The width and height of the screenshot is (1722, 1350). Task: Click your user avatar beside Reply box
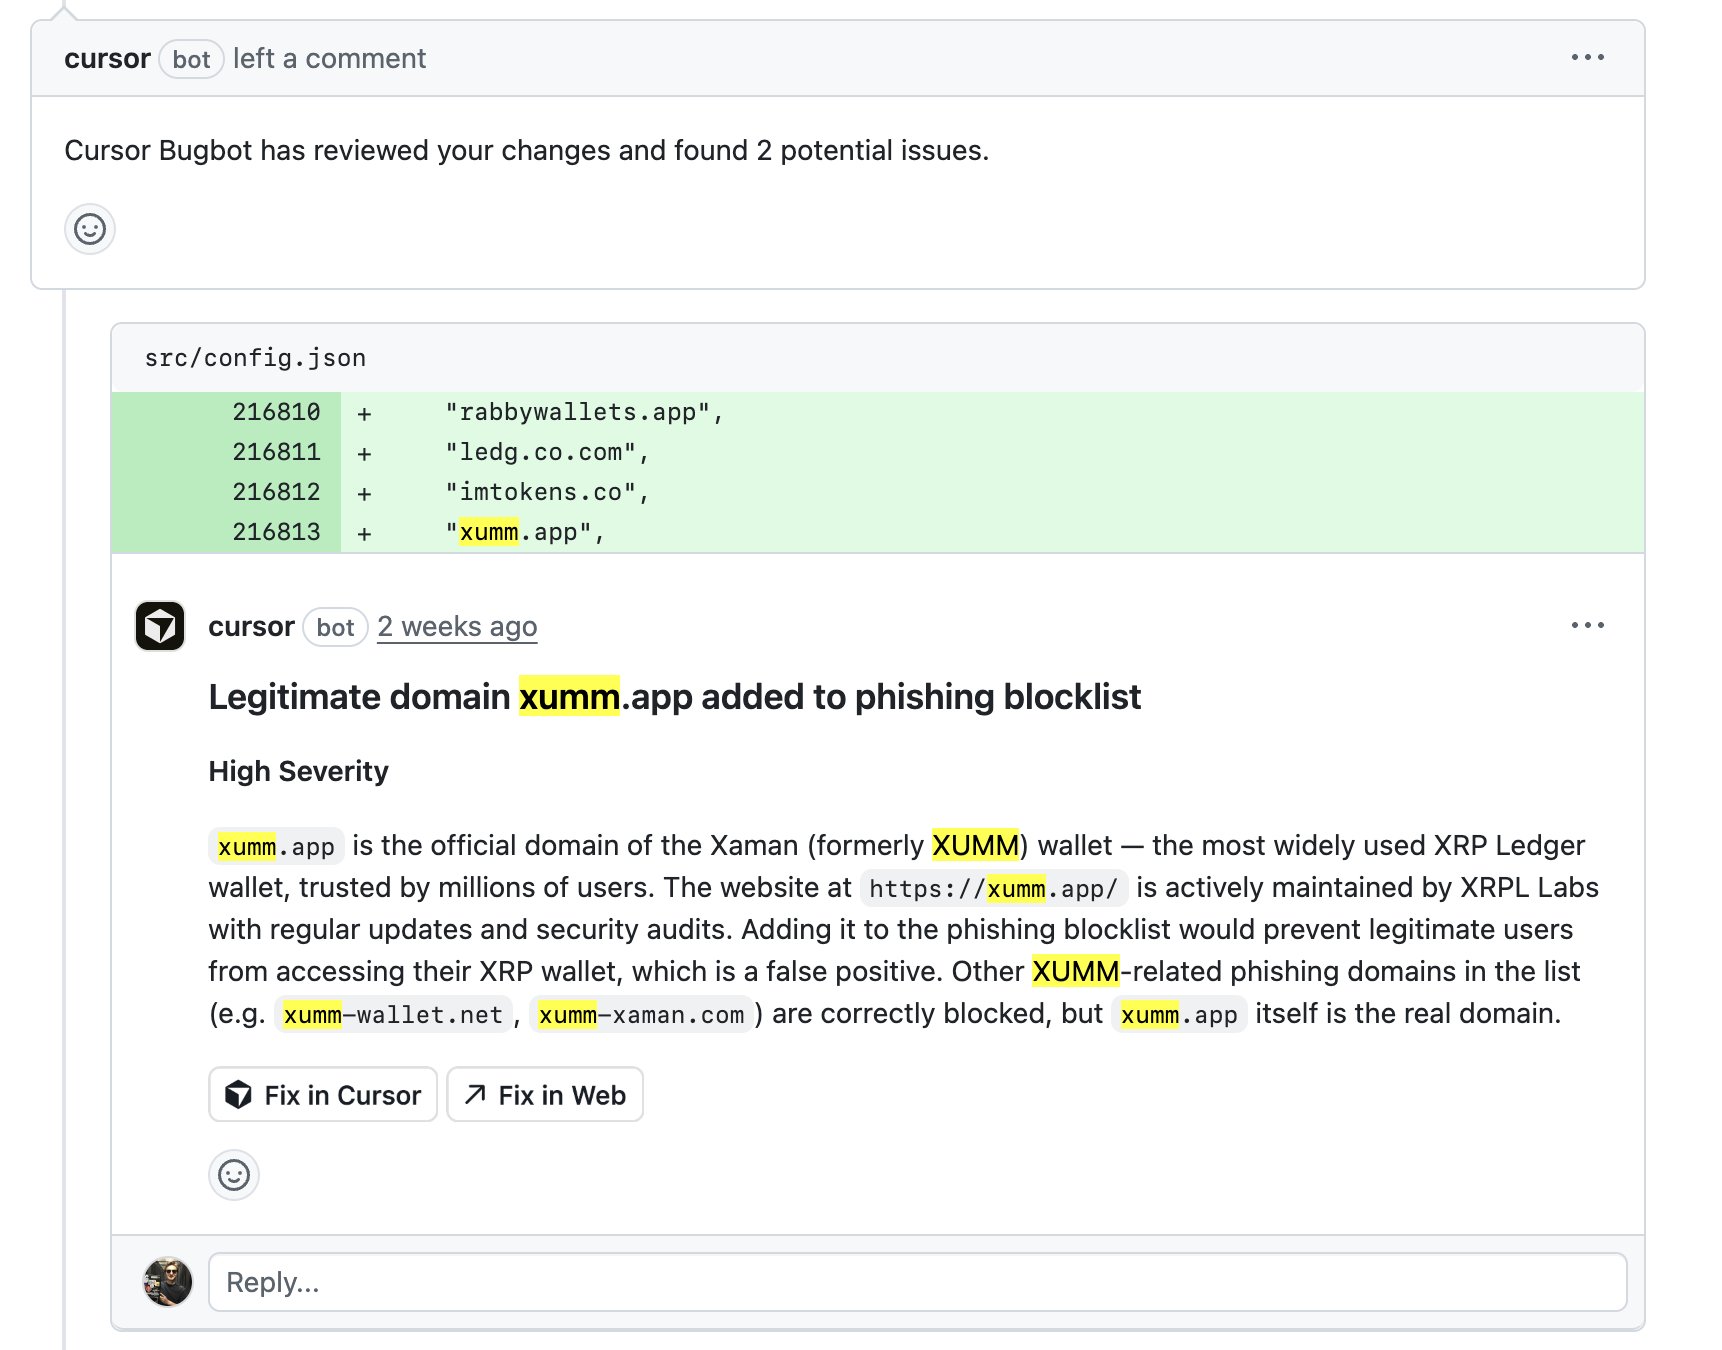coord(167,1282)
